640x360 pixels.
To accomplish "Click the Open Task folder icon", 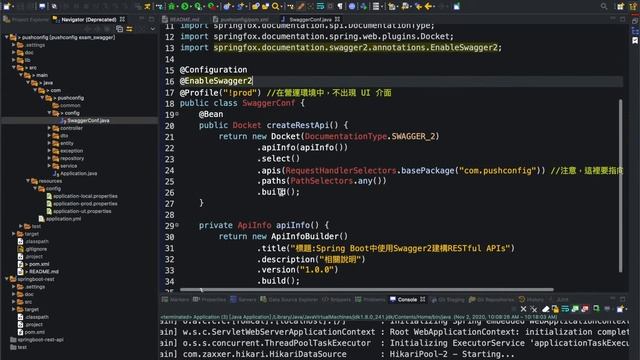I will tap(265, 6).
